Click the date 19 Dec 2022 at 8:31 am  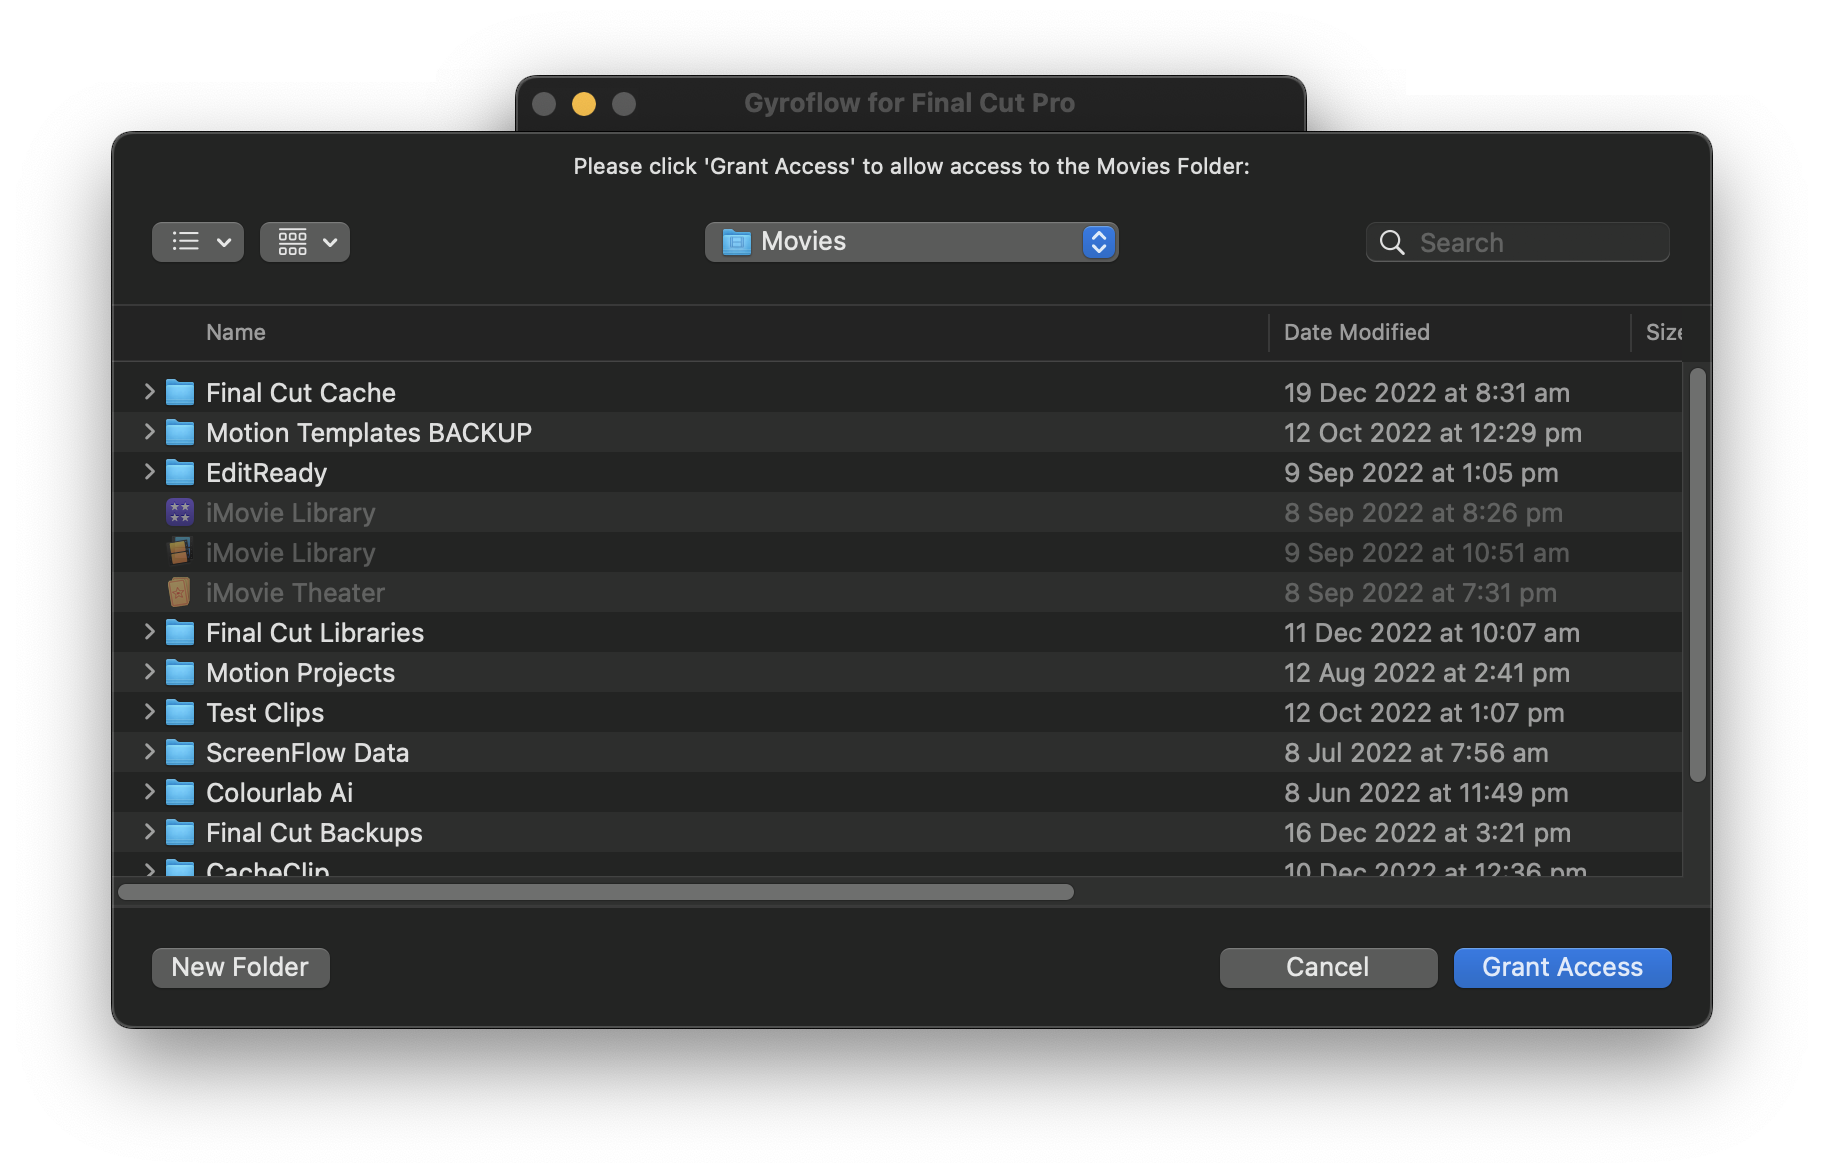(1427, 393)
